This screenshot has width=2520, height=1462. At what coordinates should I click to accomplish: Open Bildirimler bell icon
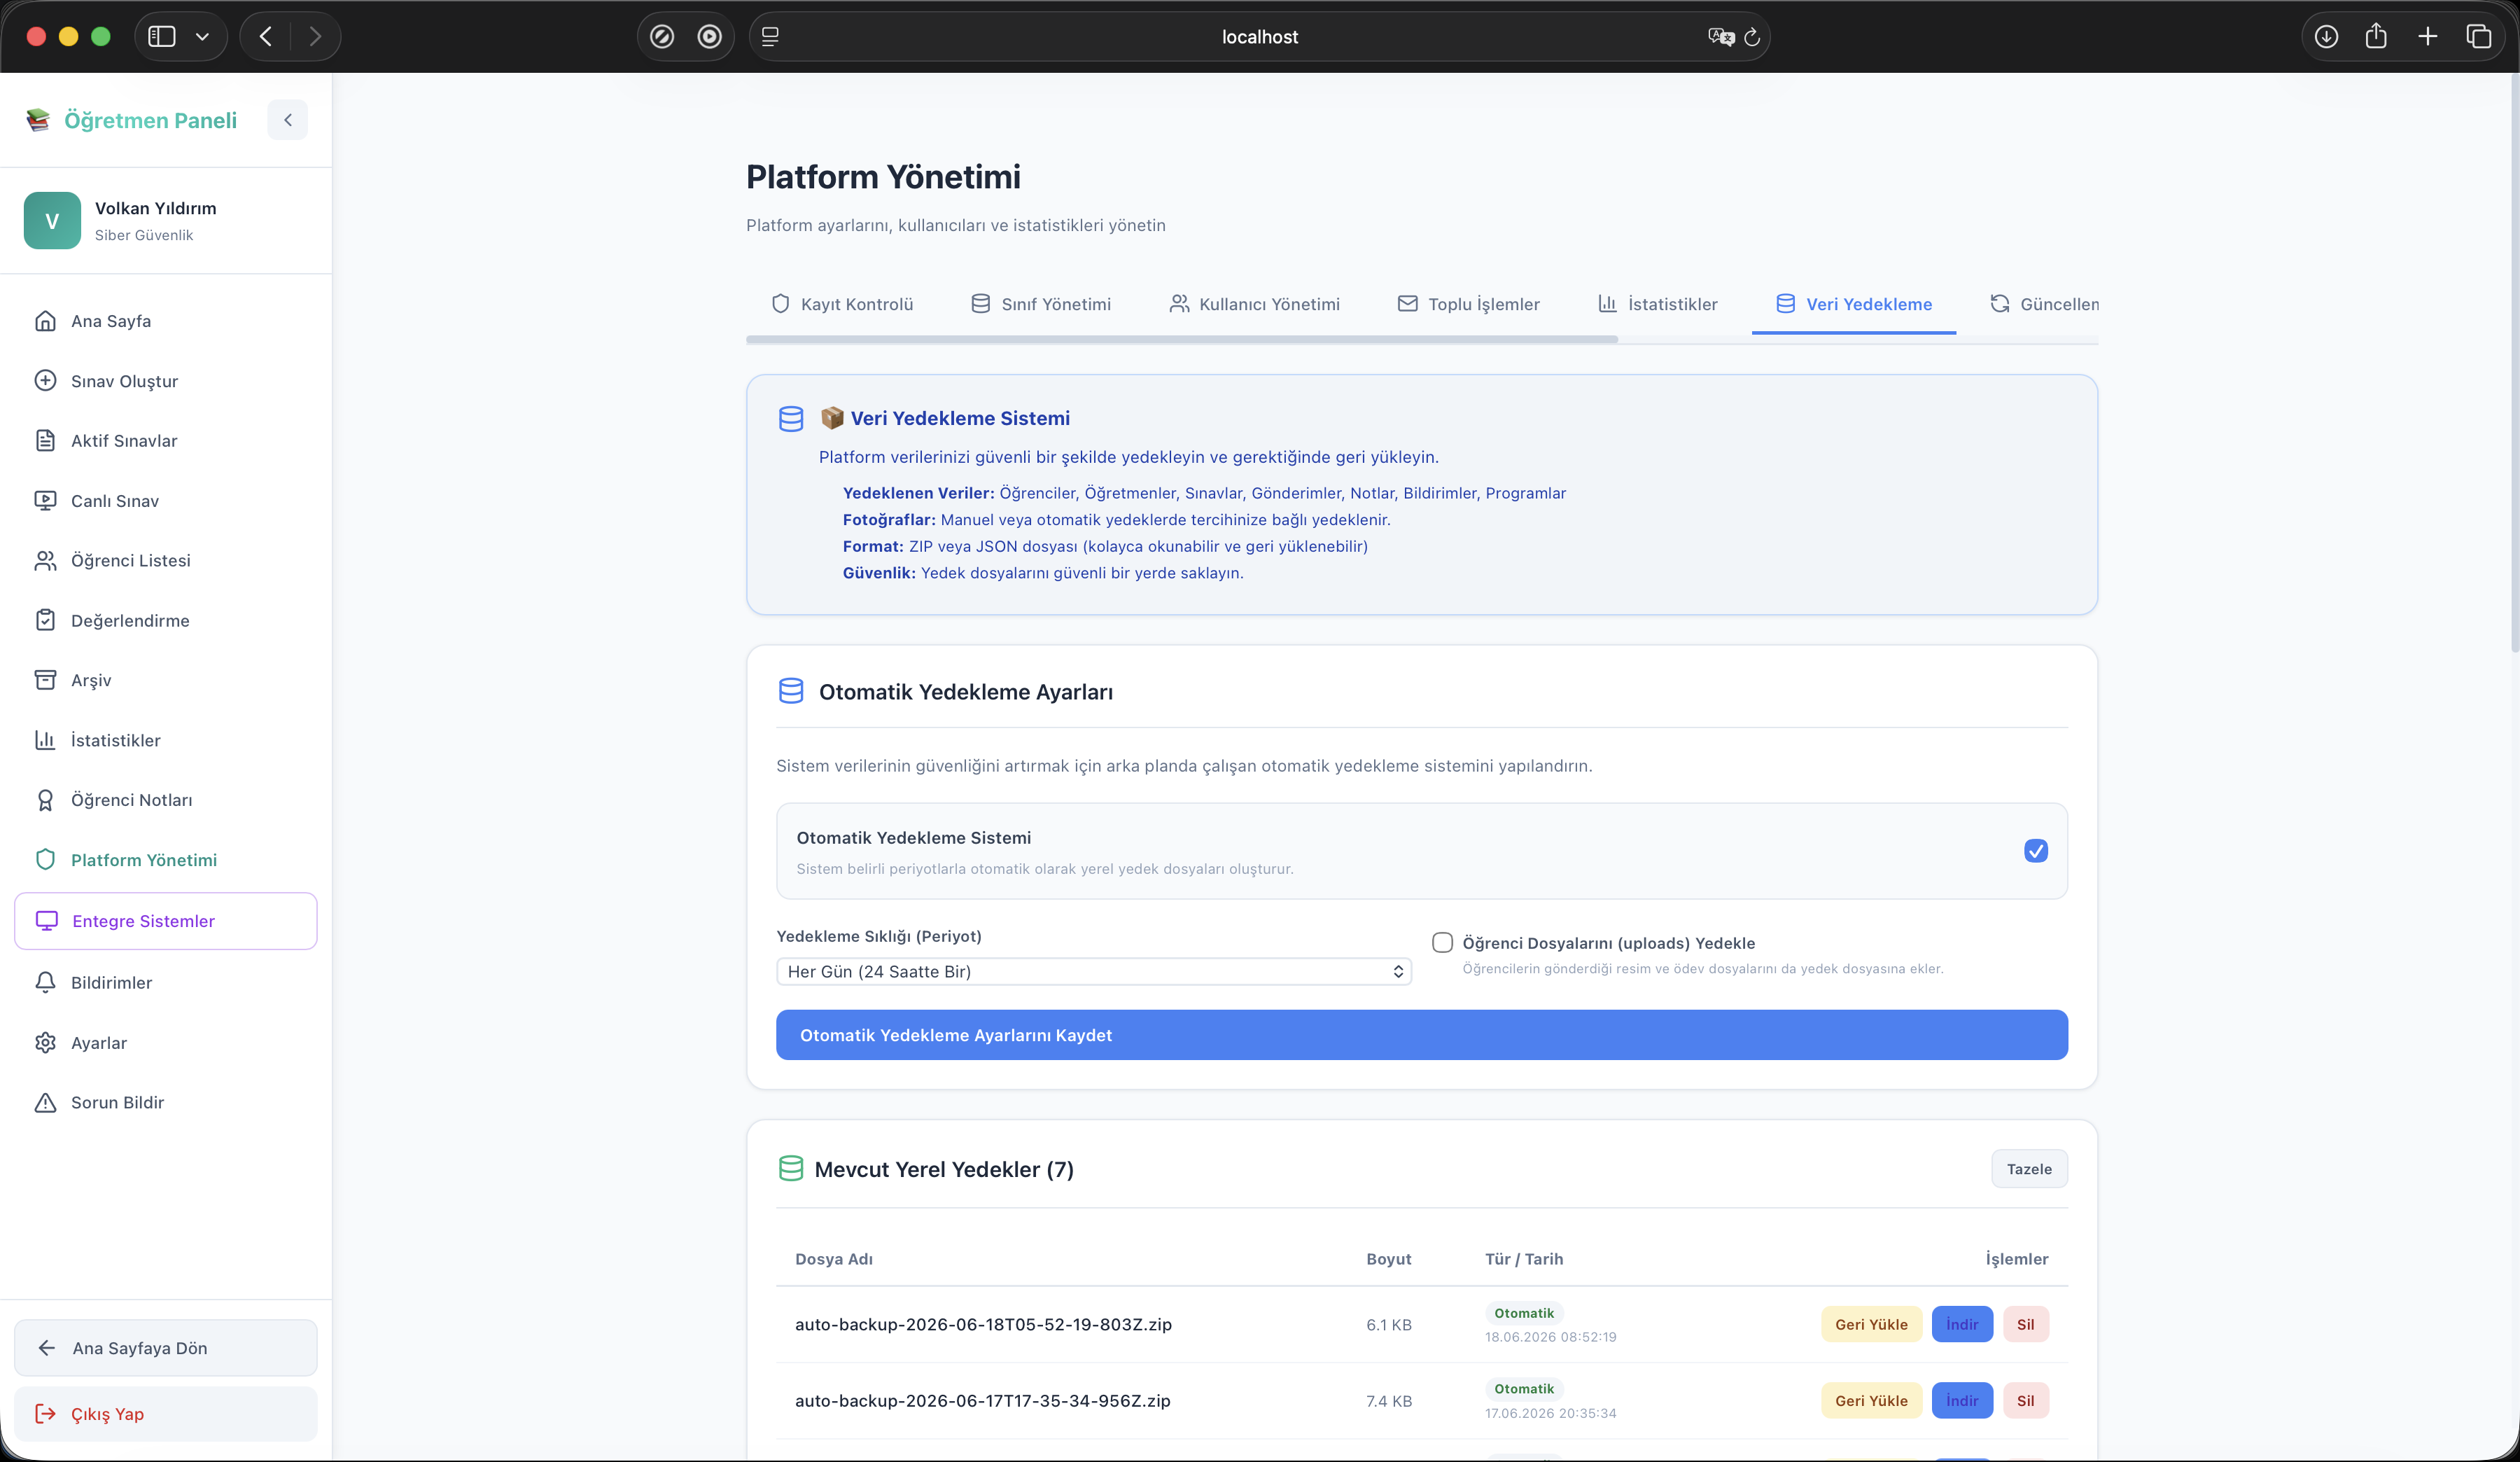click(x=45, y=982)
